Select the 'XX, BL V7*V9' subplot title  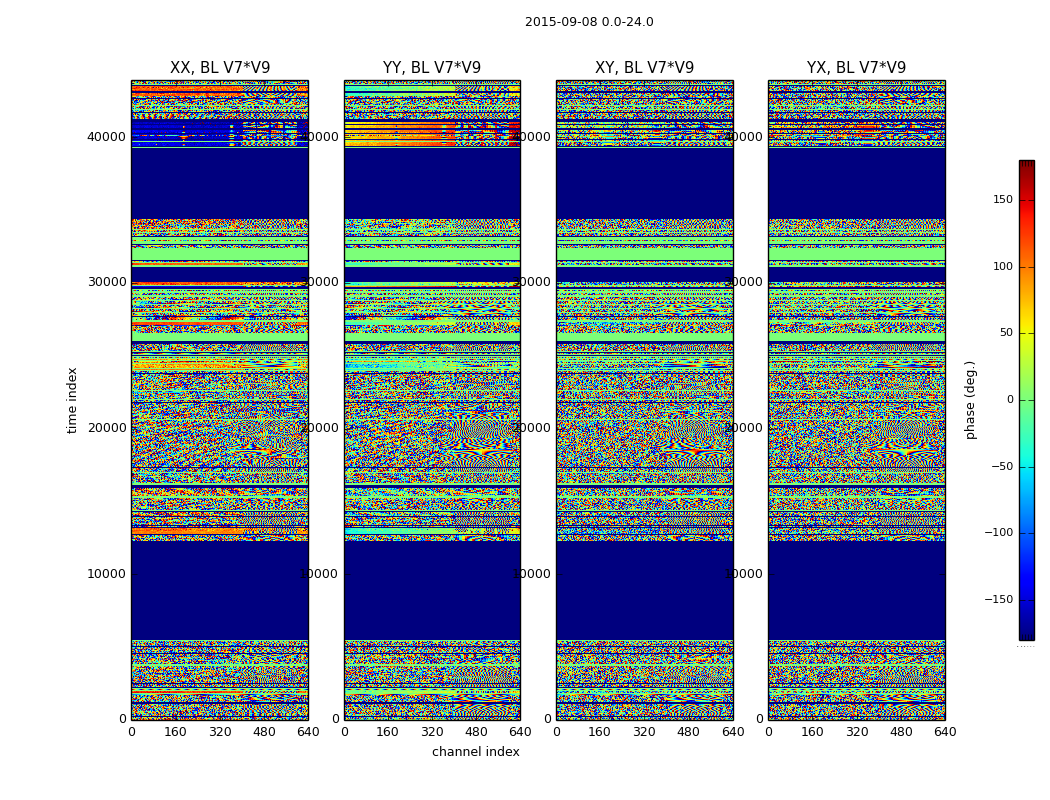click(220, 68)
